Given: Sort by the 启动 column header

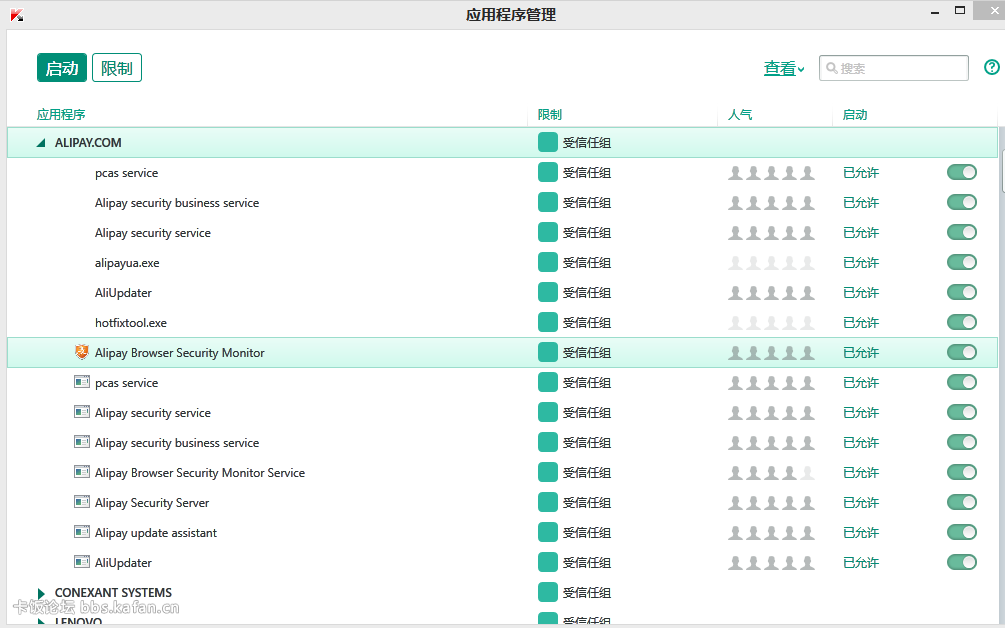Looking at the screenshot, I should point(854,115).
